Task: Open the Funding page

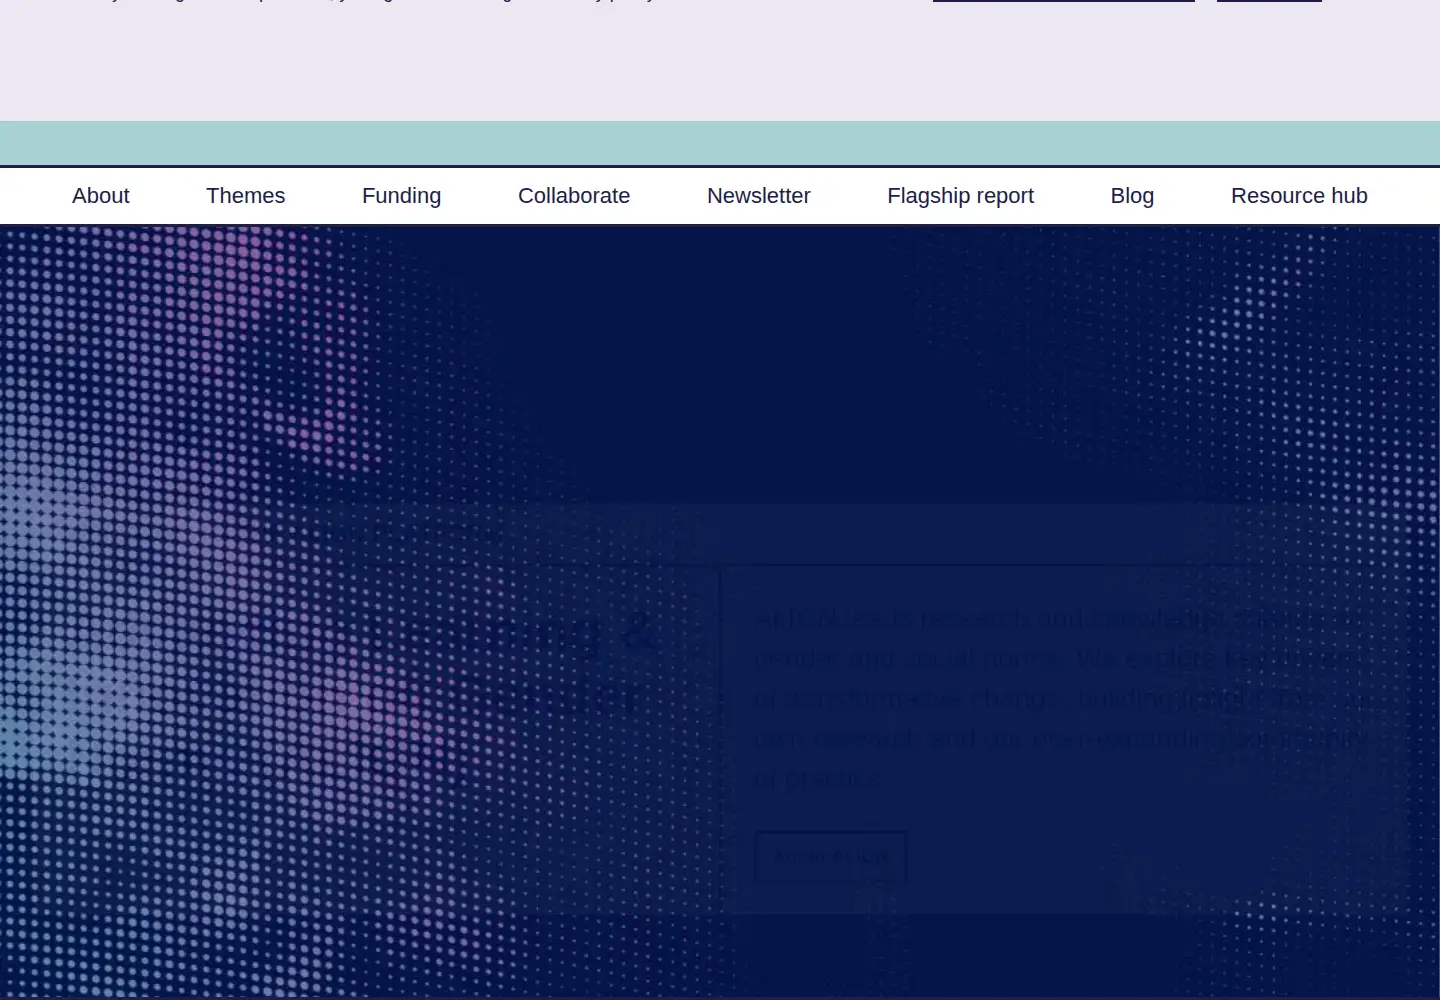Action: [x=401, y=196]
